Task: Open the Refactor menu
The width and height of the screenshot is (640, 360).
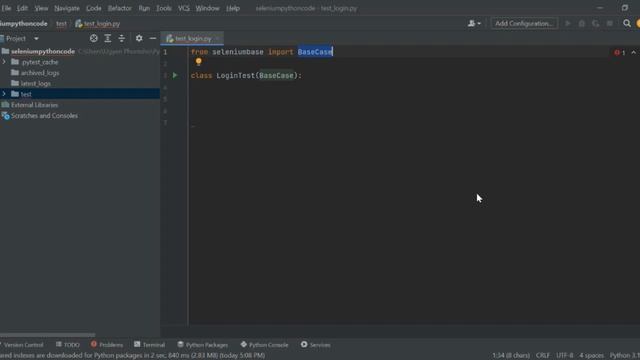Action: tap(120, 8)
